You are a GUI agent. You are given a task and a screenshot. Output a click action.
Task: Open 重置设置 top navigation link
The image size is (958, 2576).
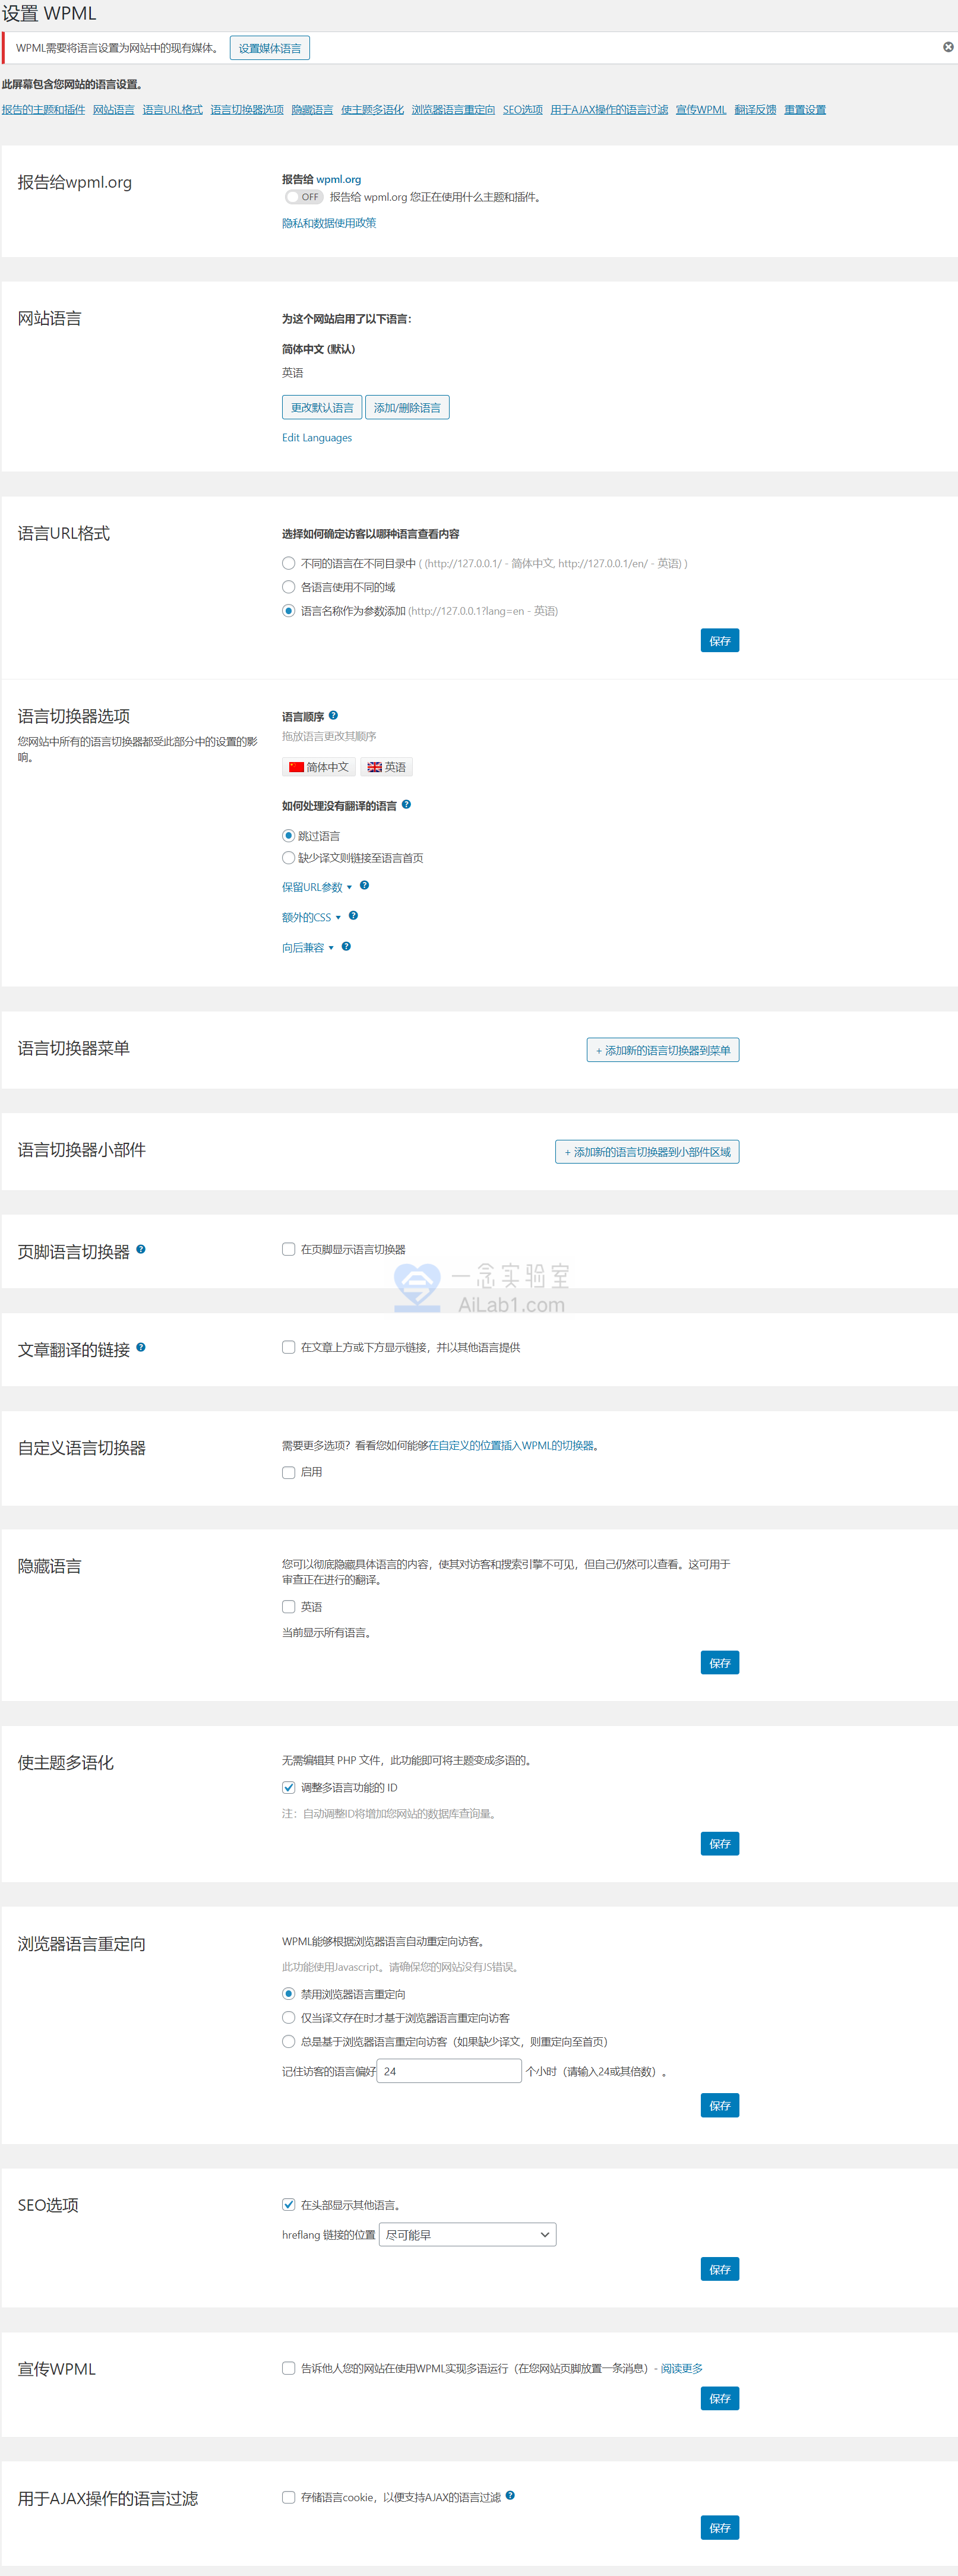(x=805, y=110)
